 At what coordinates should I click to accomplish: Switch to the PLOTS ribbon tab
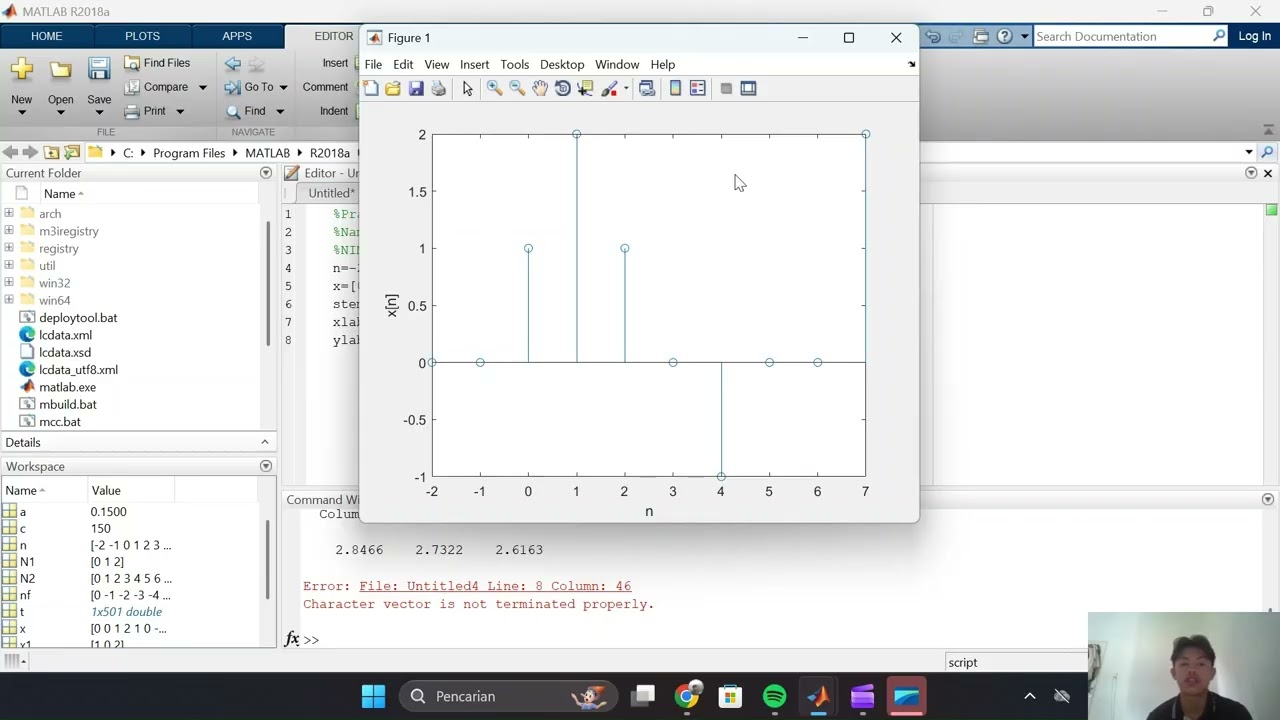142,36
